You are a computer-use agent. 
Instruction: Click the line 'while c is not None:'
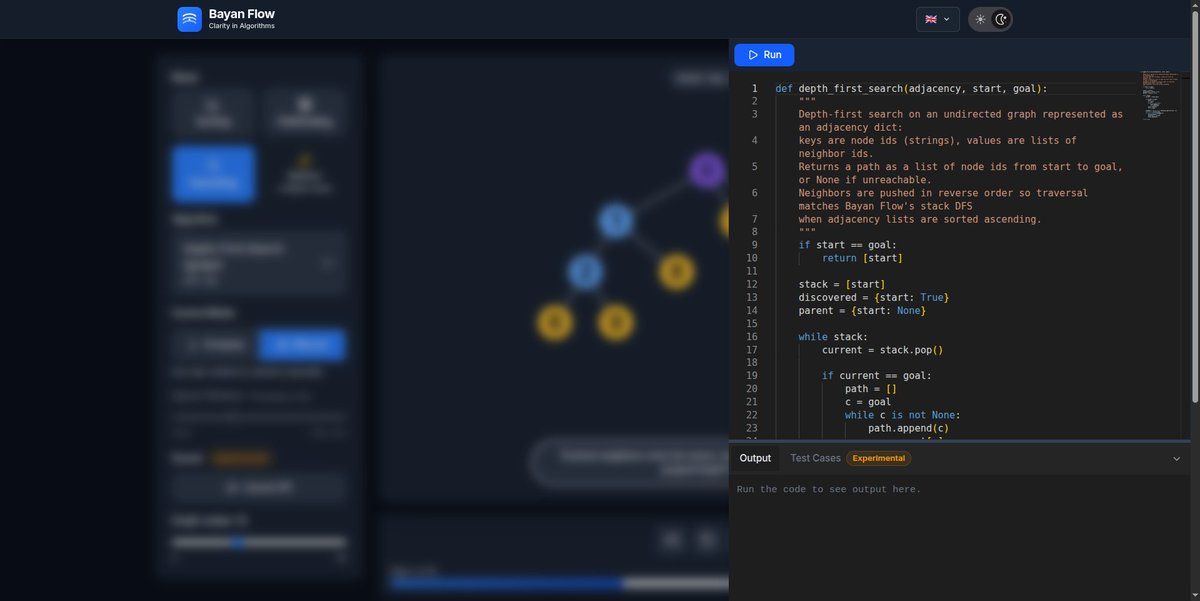[903, 414]
